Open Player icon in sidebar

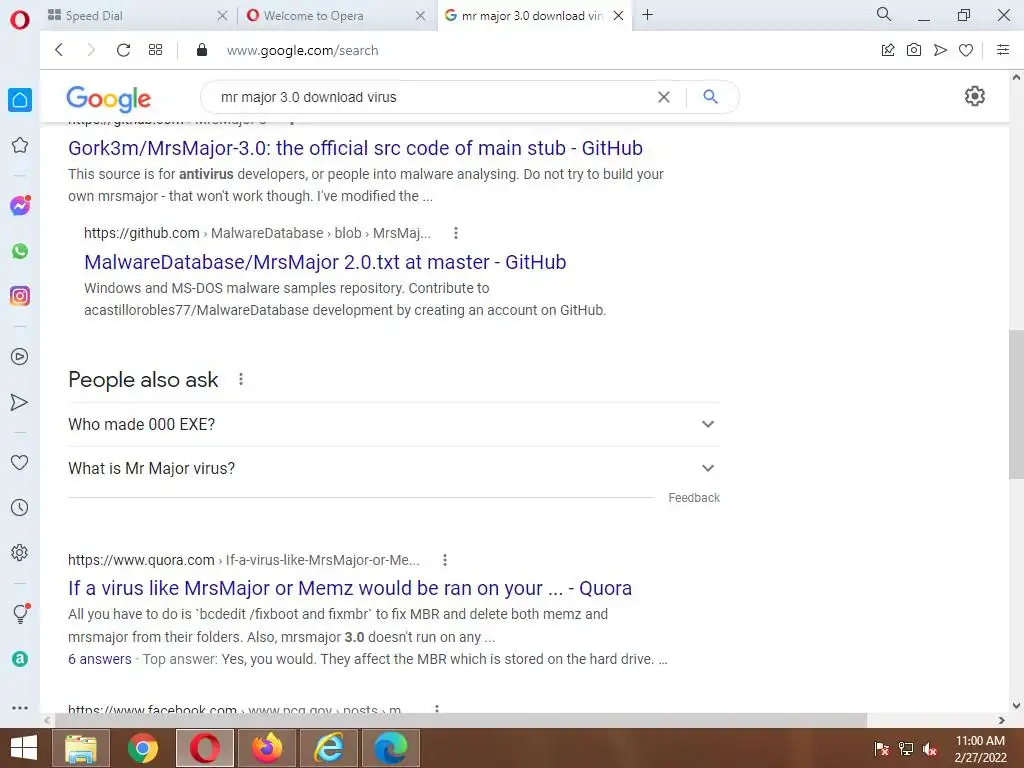[20, 357]
